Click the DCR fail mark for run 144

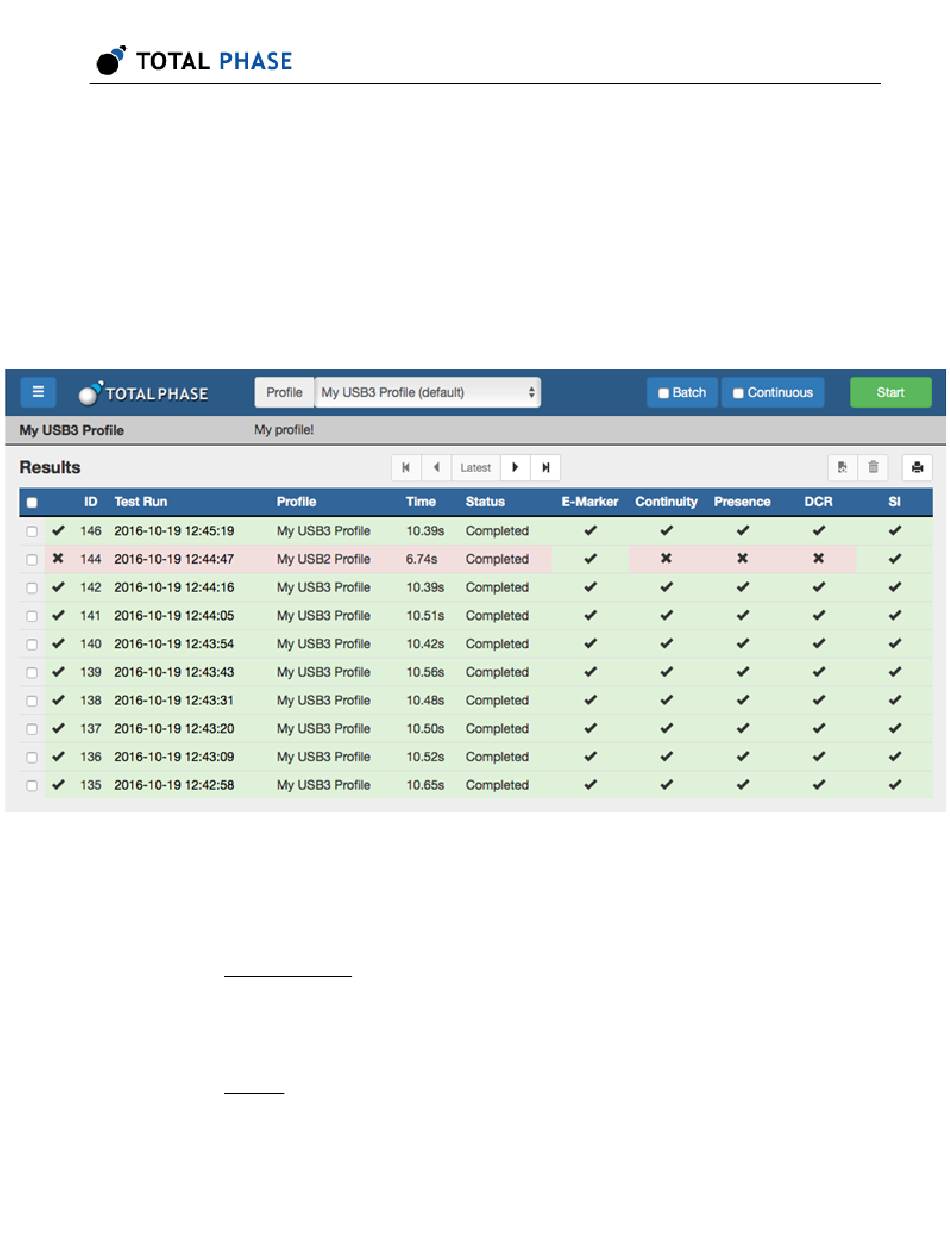point(818,559)
